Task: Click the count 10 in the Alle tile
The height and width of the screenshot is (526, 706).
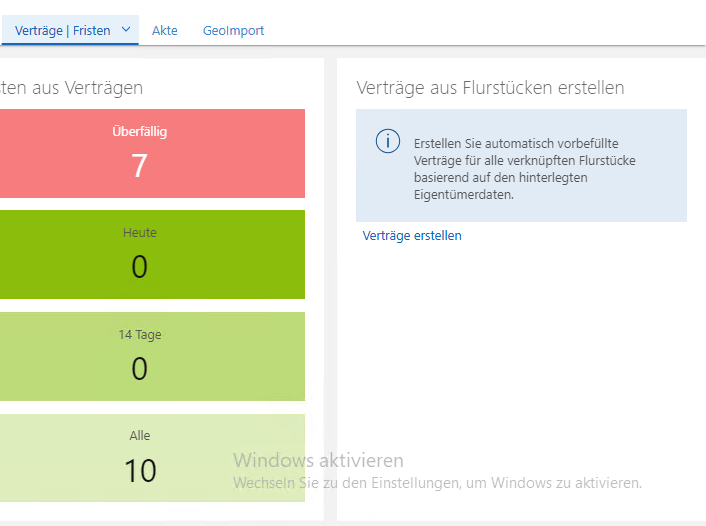Action: tap(140, 470)
